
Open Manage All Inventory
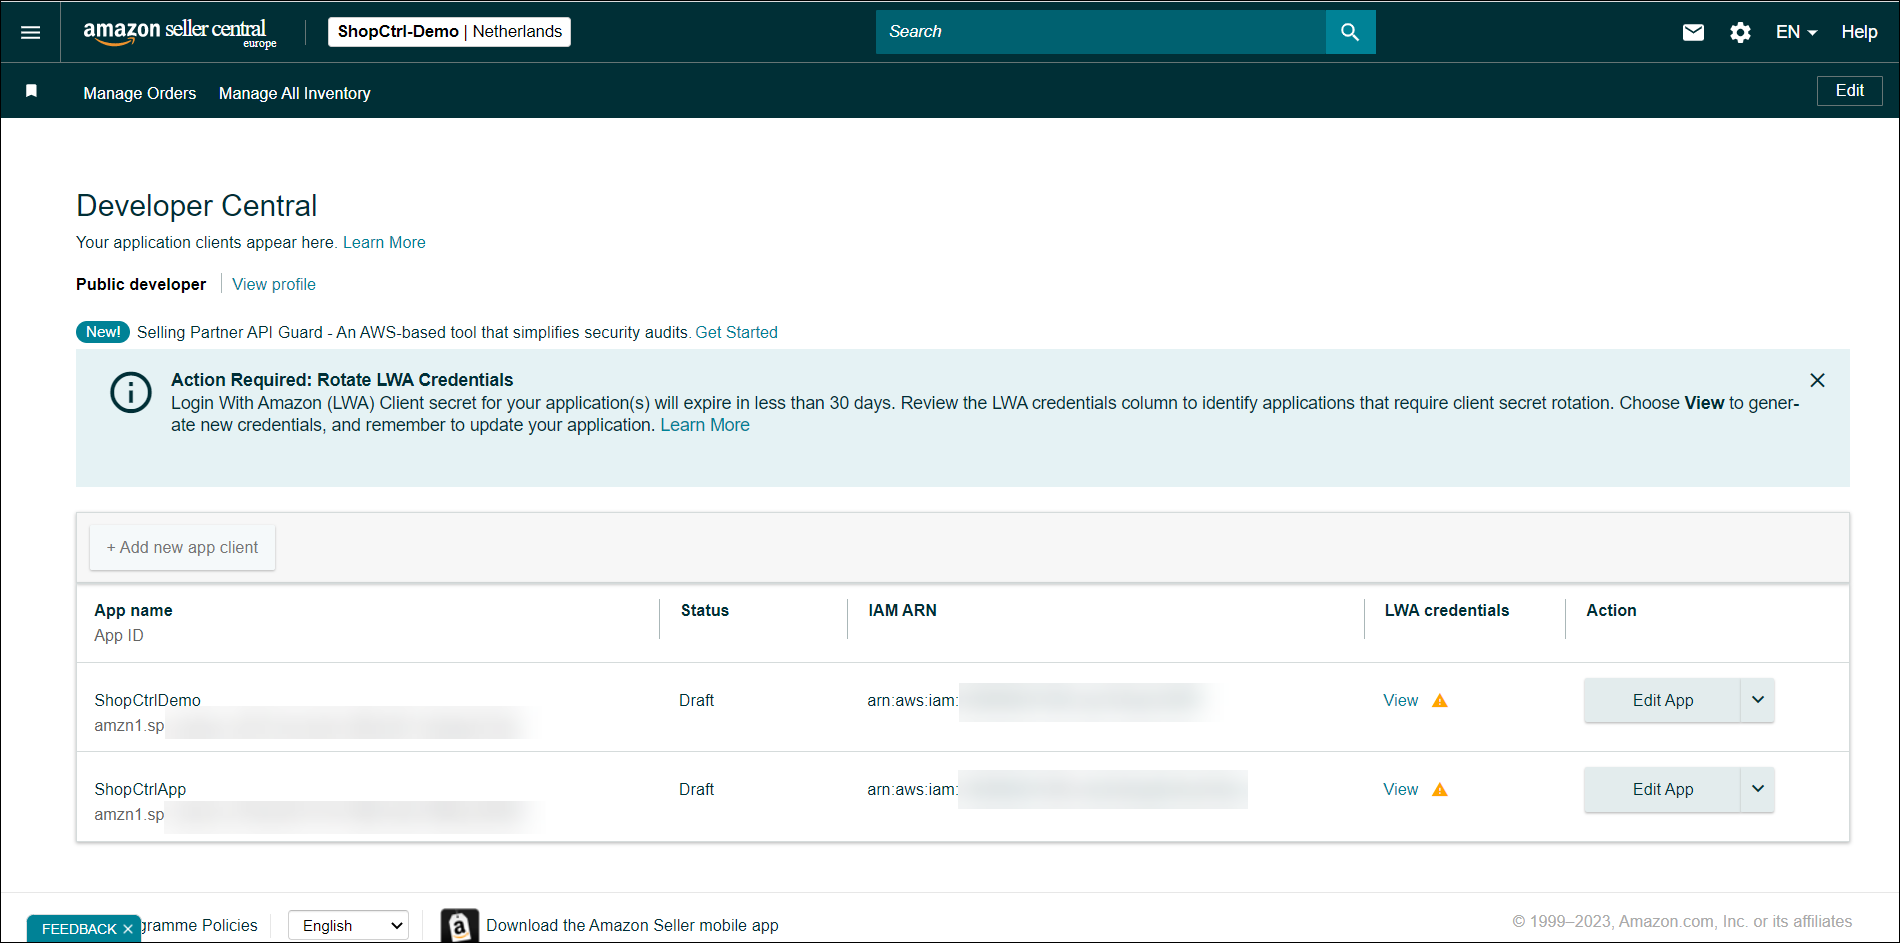(x=295, y=93)
